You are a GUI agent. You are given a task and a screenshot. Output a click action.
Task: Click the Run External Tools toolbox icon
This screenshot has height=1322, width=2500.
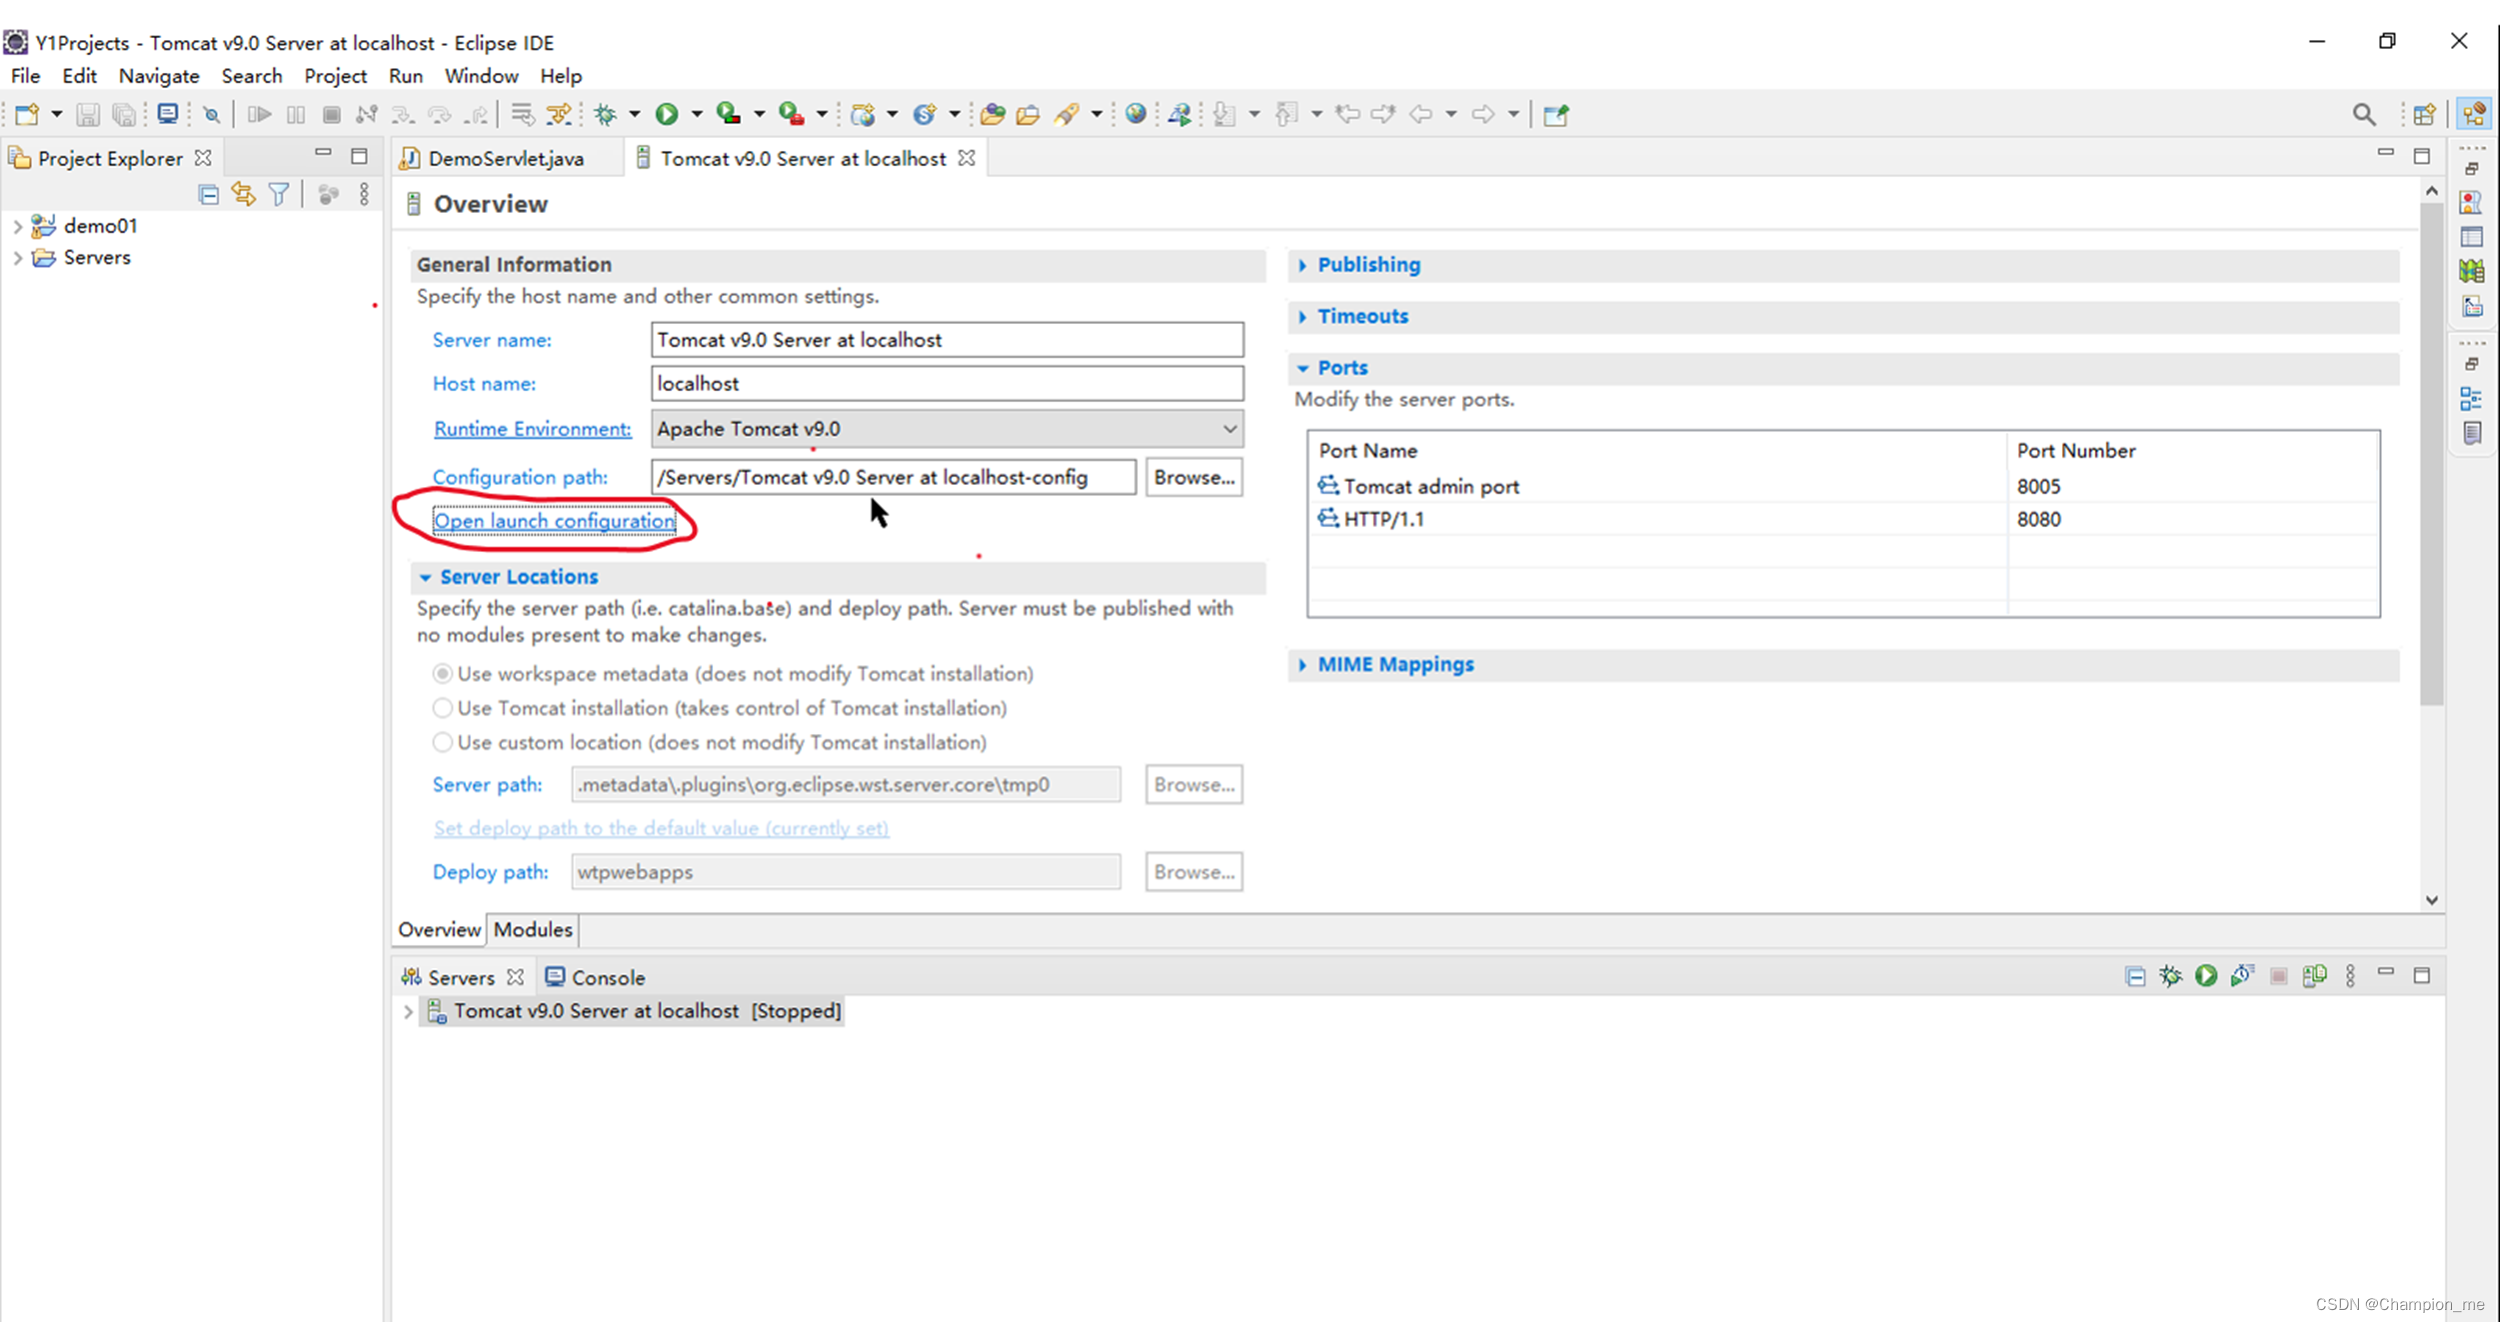pos(791,115)
